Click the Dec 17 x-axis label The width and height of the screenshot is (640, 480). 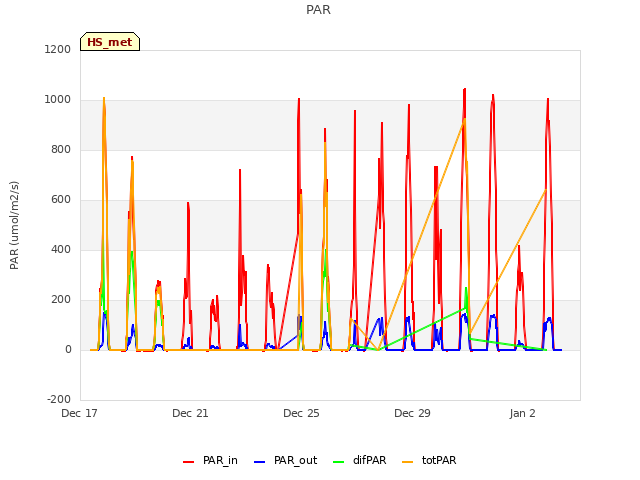79,413
